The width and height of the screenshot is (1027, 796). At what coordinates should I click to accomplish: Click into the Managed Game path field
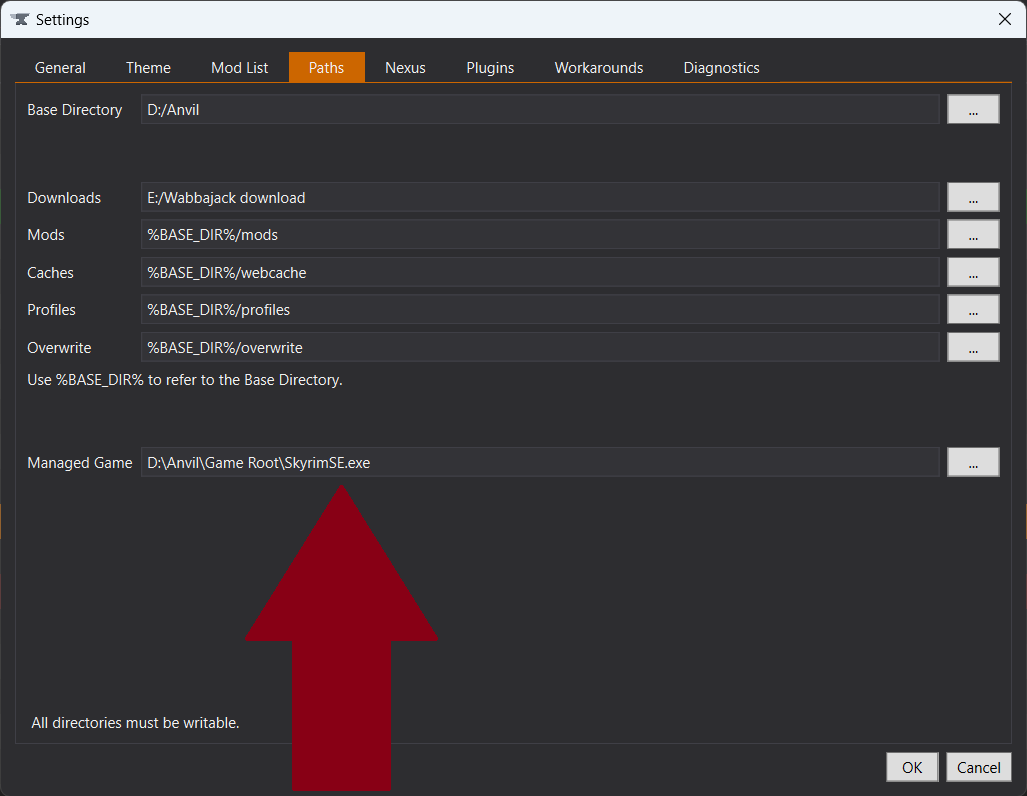[x=540, y=463]
